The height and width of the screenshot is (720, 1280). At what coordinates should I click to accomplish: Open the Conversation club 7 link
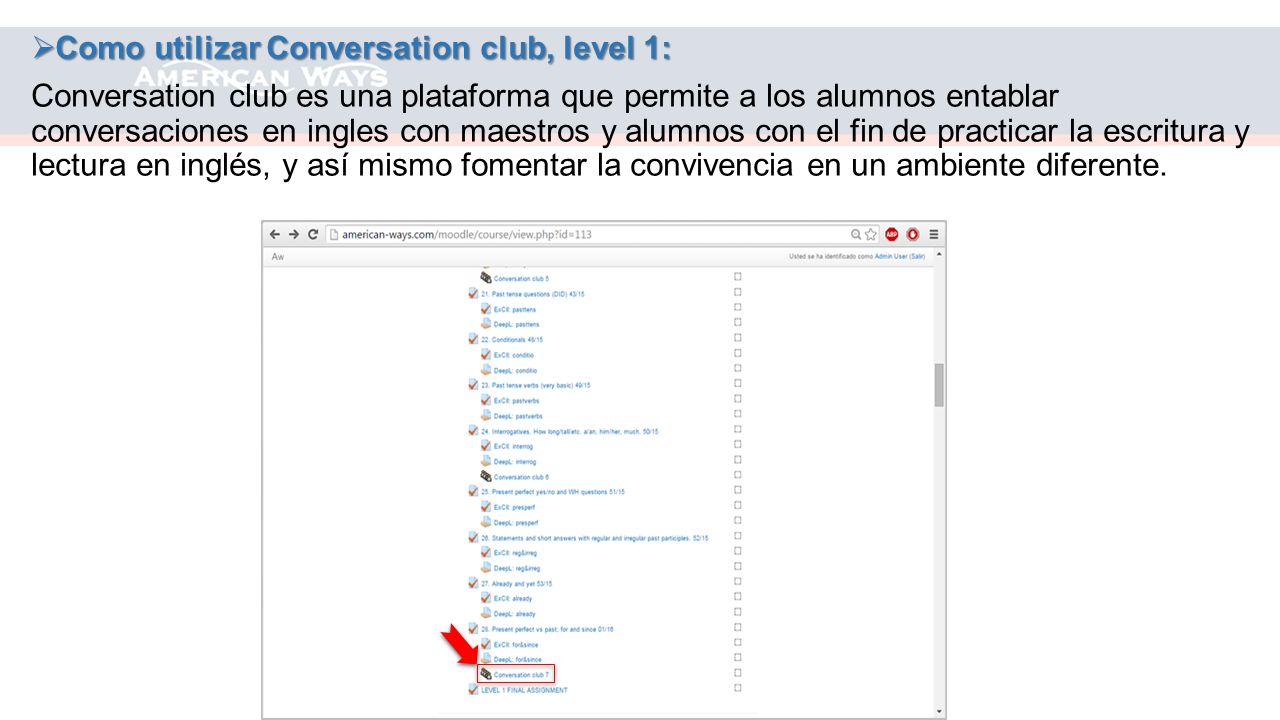pyautogui.click(x=521, y=675)
